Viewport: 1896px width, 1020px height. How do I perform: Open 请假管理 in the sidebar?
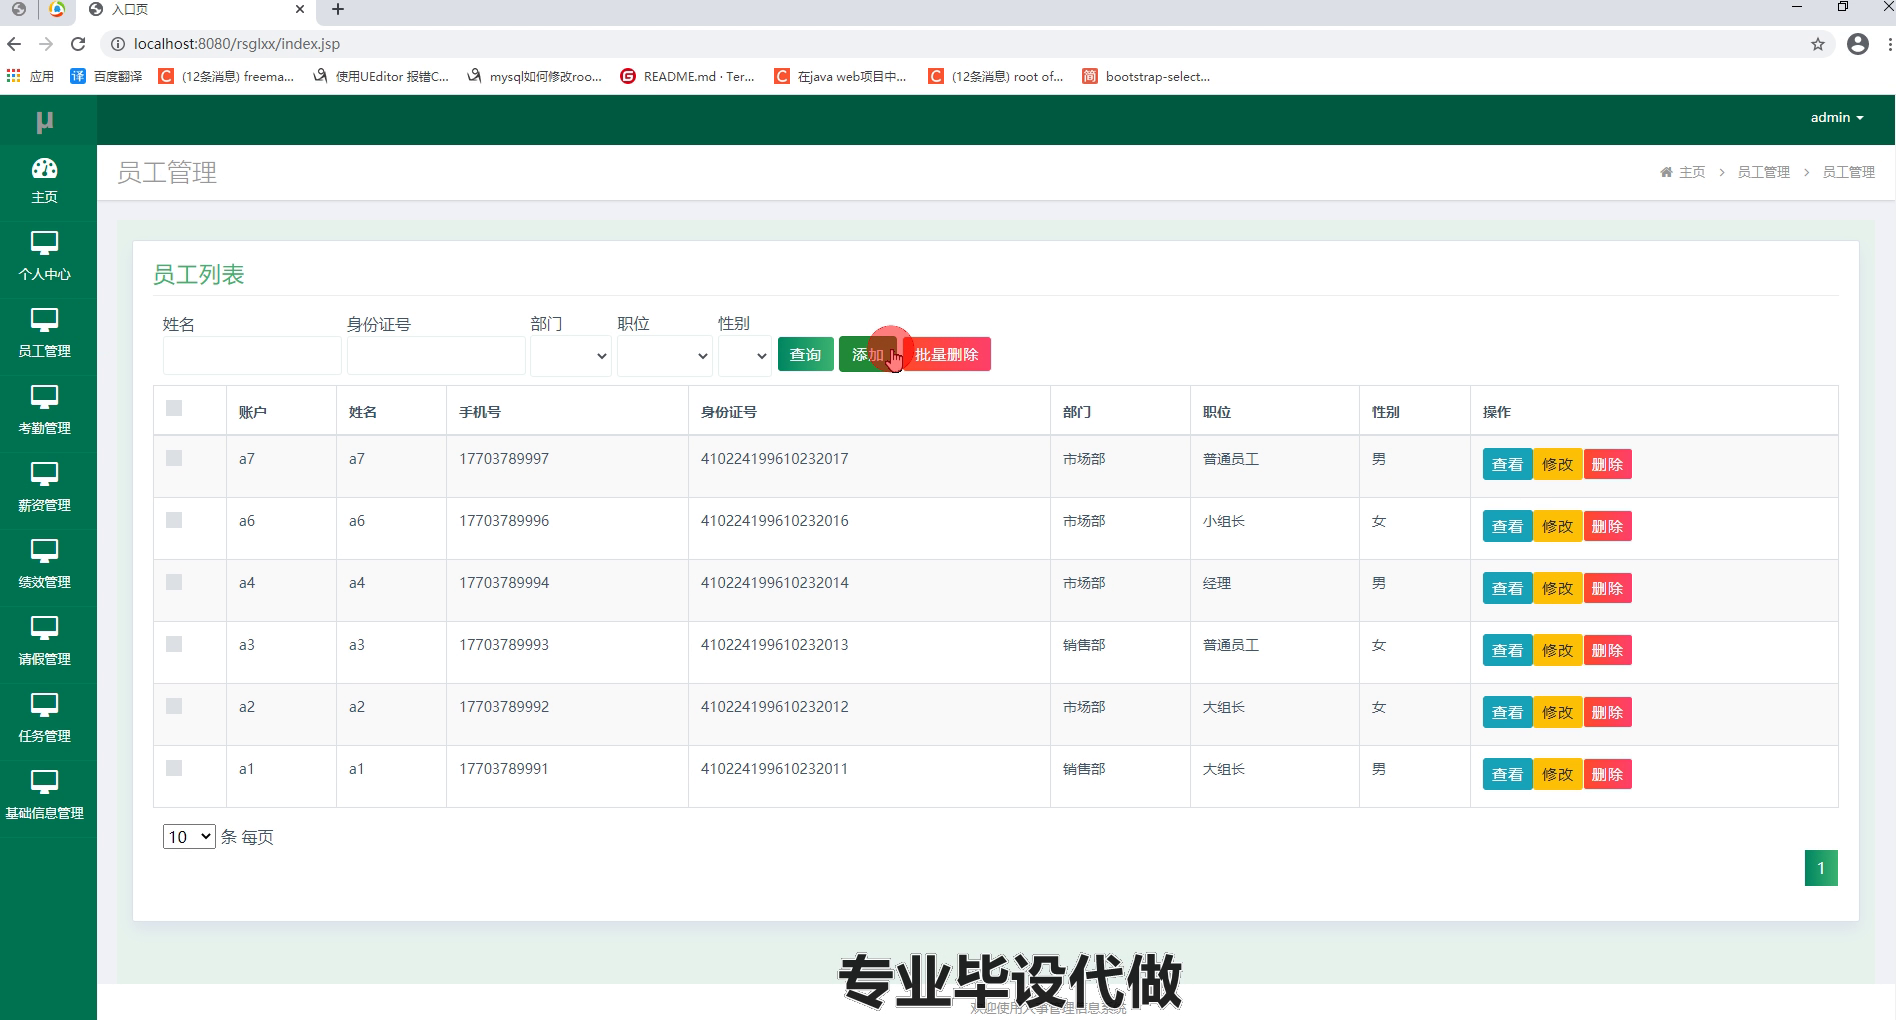(x=44, y=641)
